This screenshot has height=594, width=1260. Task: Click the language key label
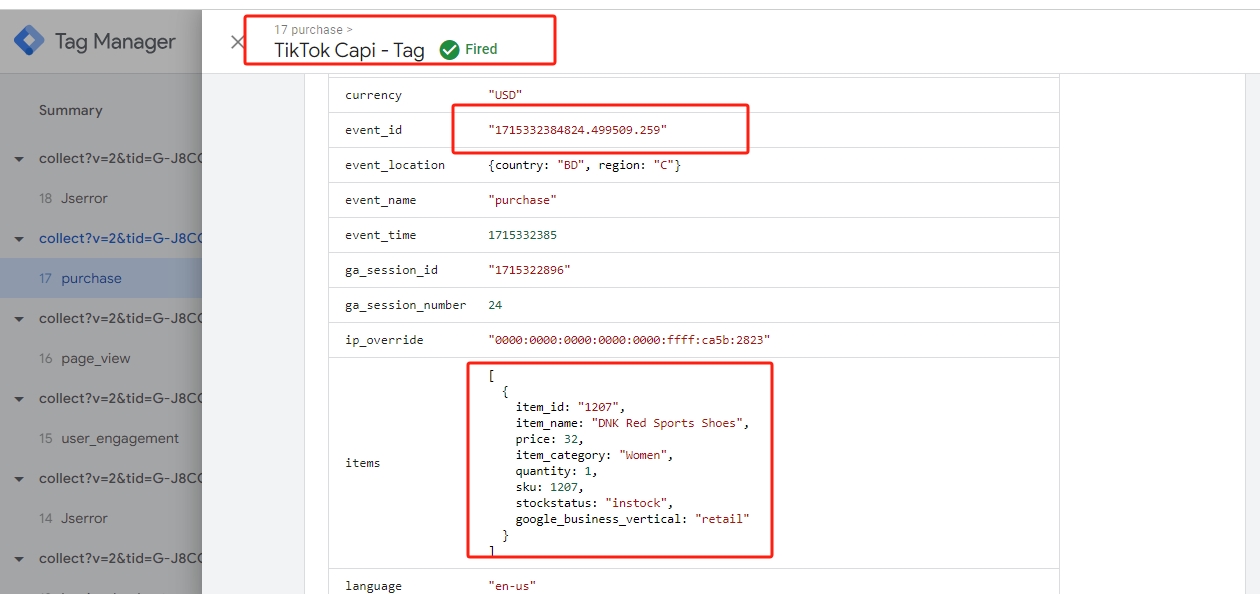[373, 586]
